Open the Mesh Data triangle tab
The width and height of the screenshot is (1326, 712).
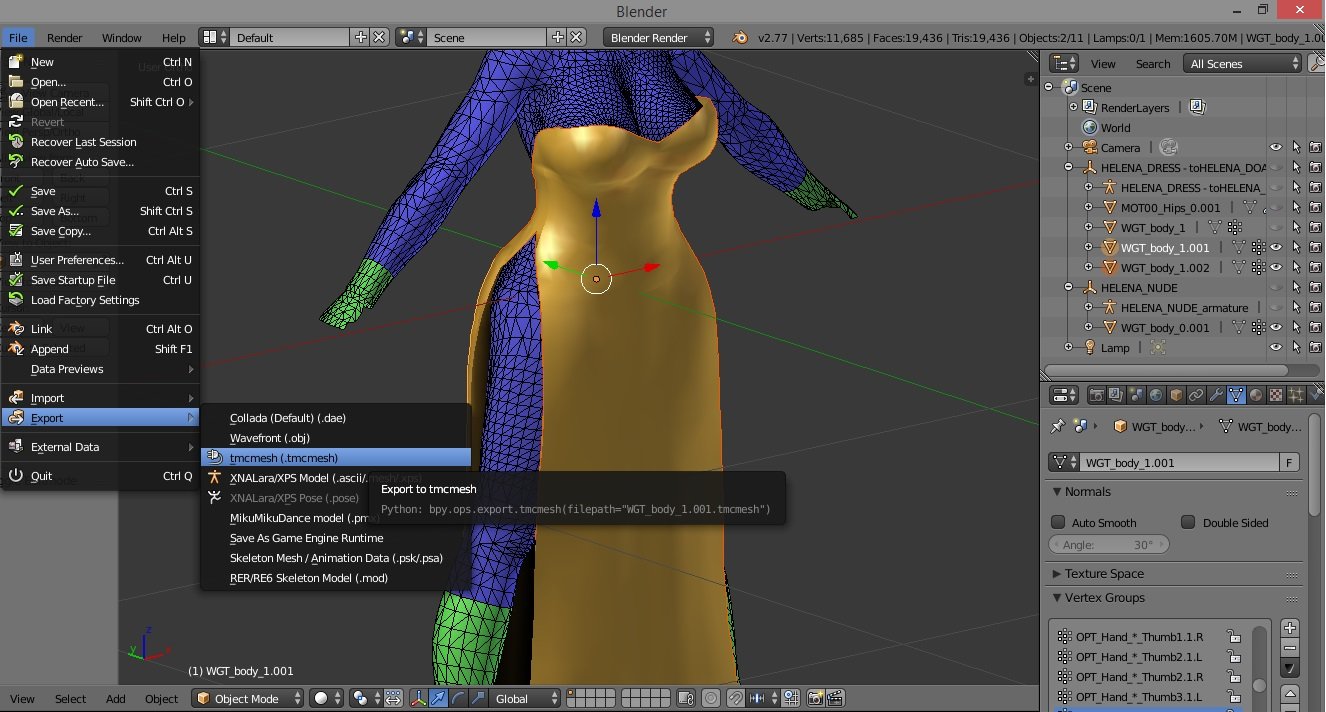[1236, 395]
